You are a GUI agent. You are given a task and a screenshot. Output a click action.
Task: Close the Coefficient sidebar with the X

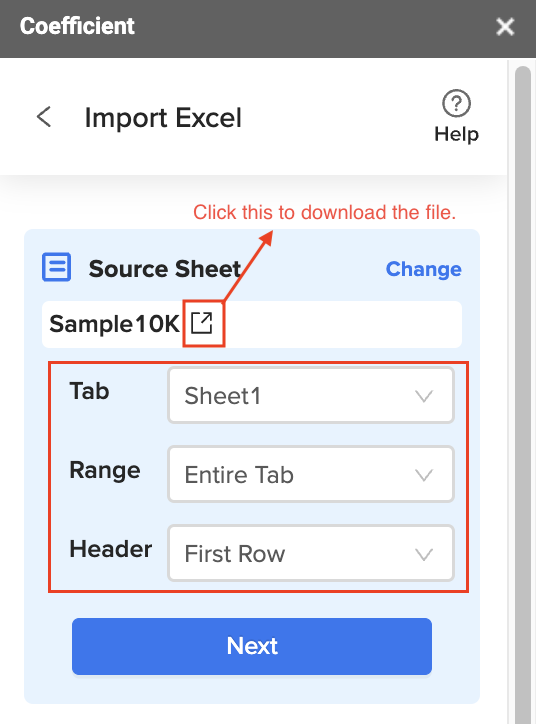(x=505, y=27)
